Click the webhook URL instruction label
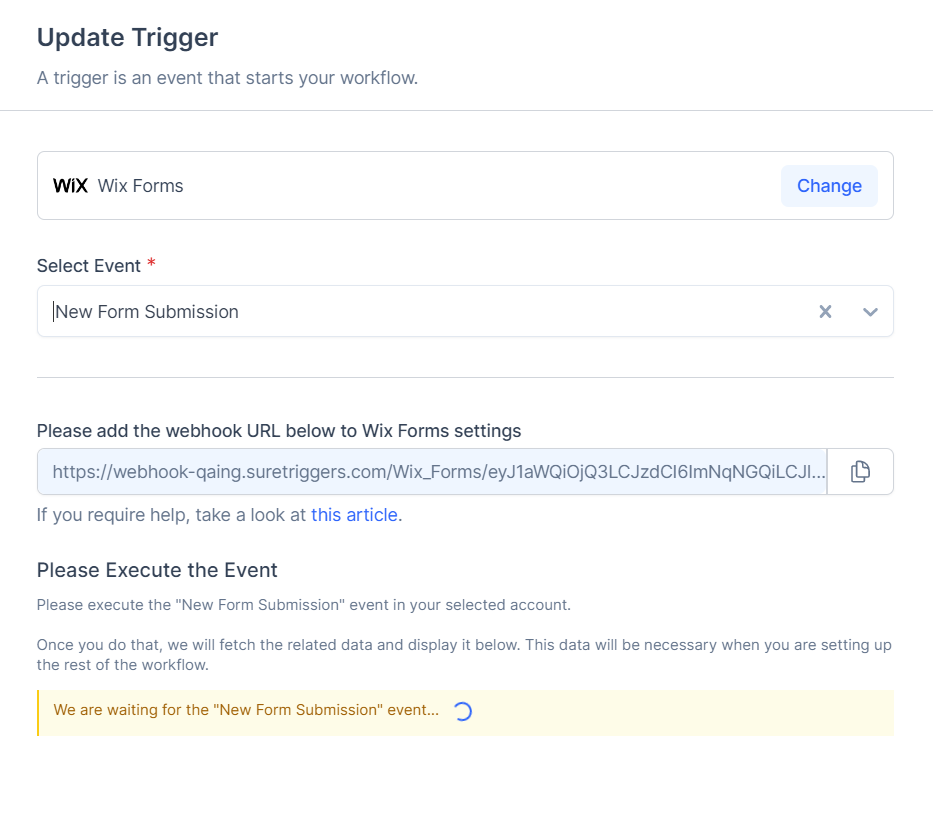Screen dimensions: 933x822 pos(279,431)
